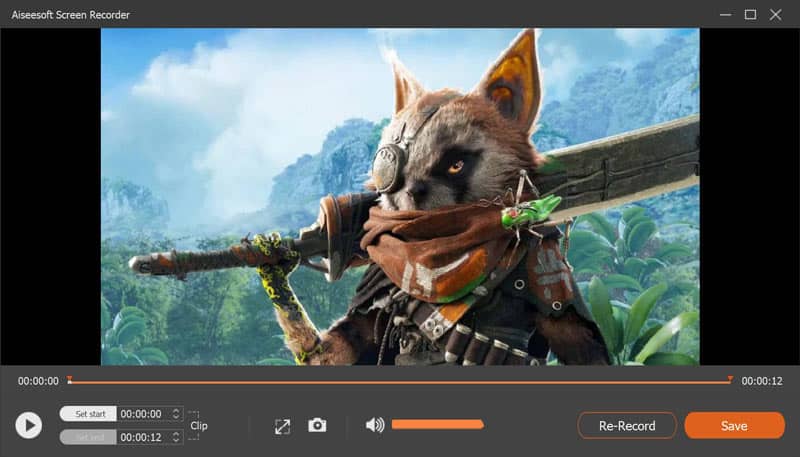Enter fullscreen with the expand arrows icon
Viewport: 800px width, 457px height.
[282, 426]
